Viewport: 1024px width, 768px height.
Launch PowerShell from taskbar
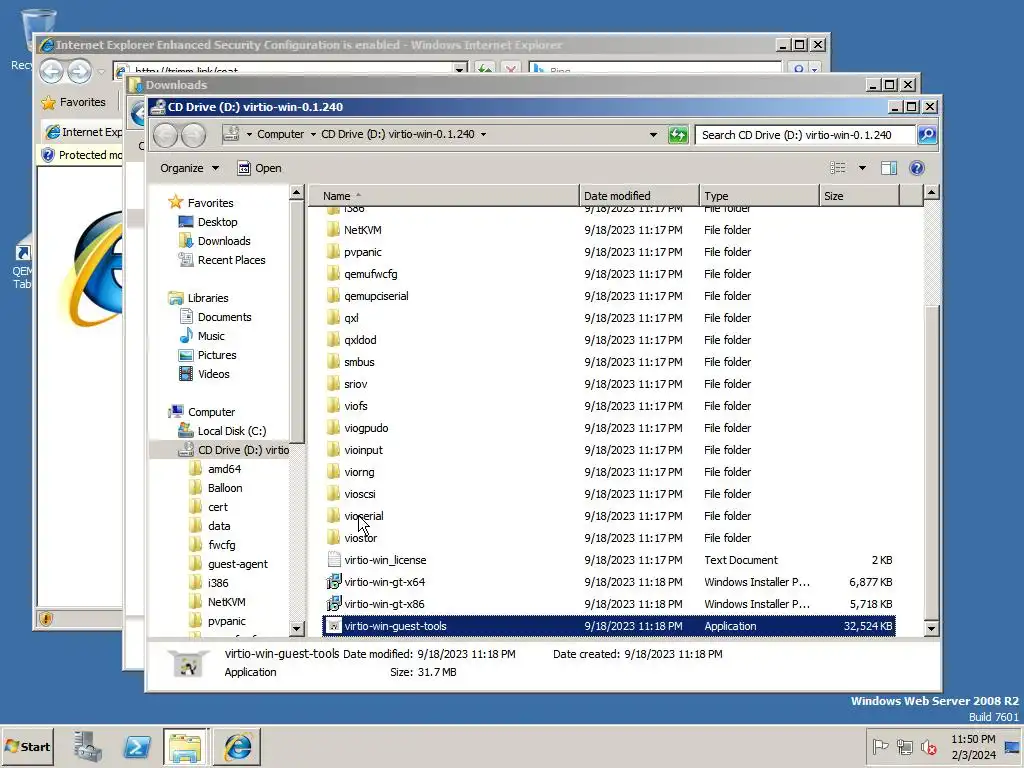(x=136, y=746)
